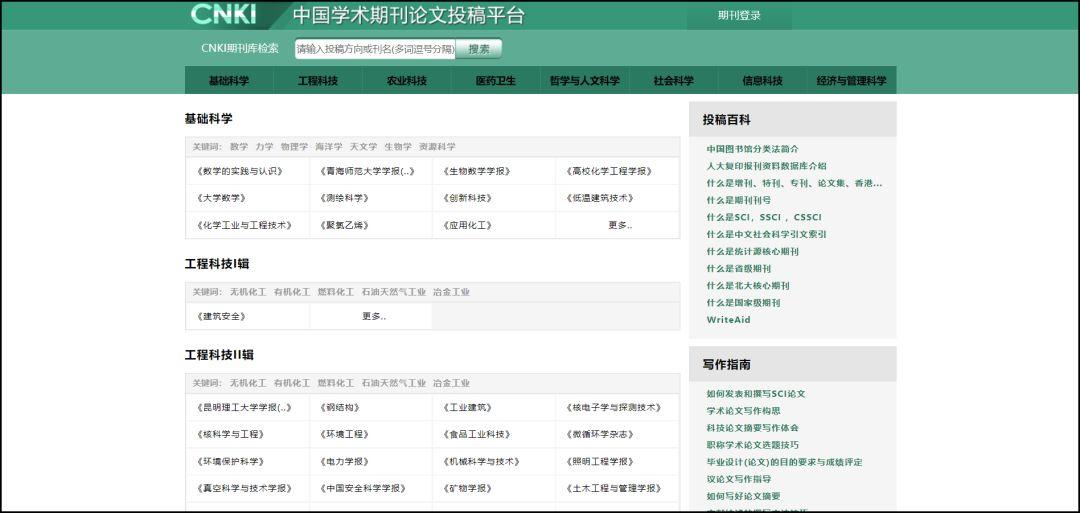Open journal 《钢结构》
The image size is (1080, 513).
[x=340, y=408]
